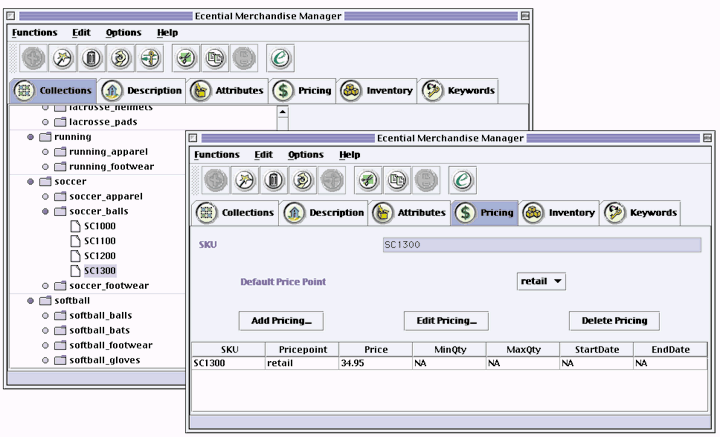This screenshot has height=437, width=720.
Task: Click the greyed plus icon in the back window toolbar
Action: [34, 58]
